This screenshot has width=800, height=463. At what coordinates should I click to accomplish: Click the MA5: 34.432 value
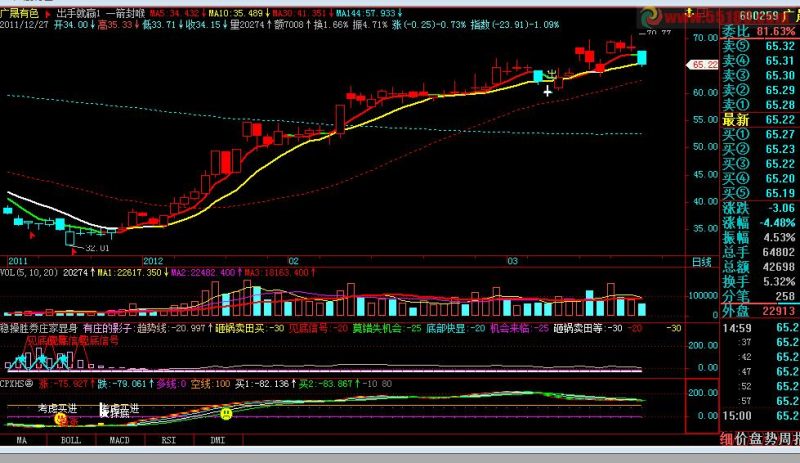(177, 13)
